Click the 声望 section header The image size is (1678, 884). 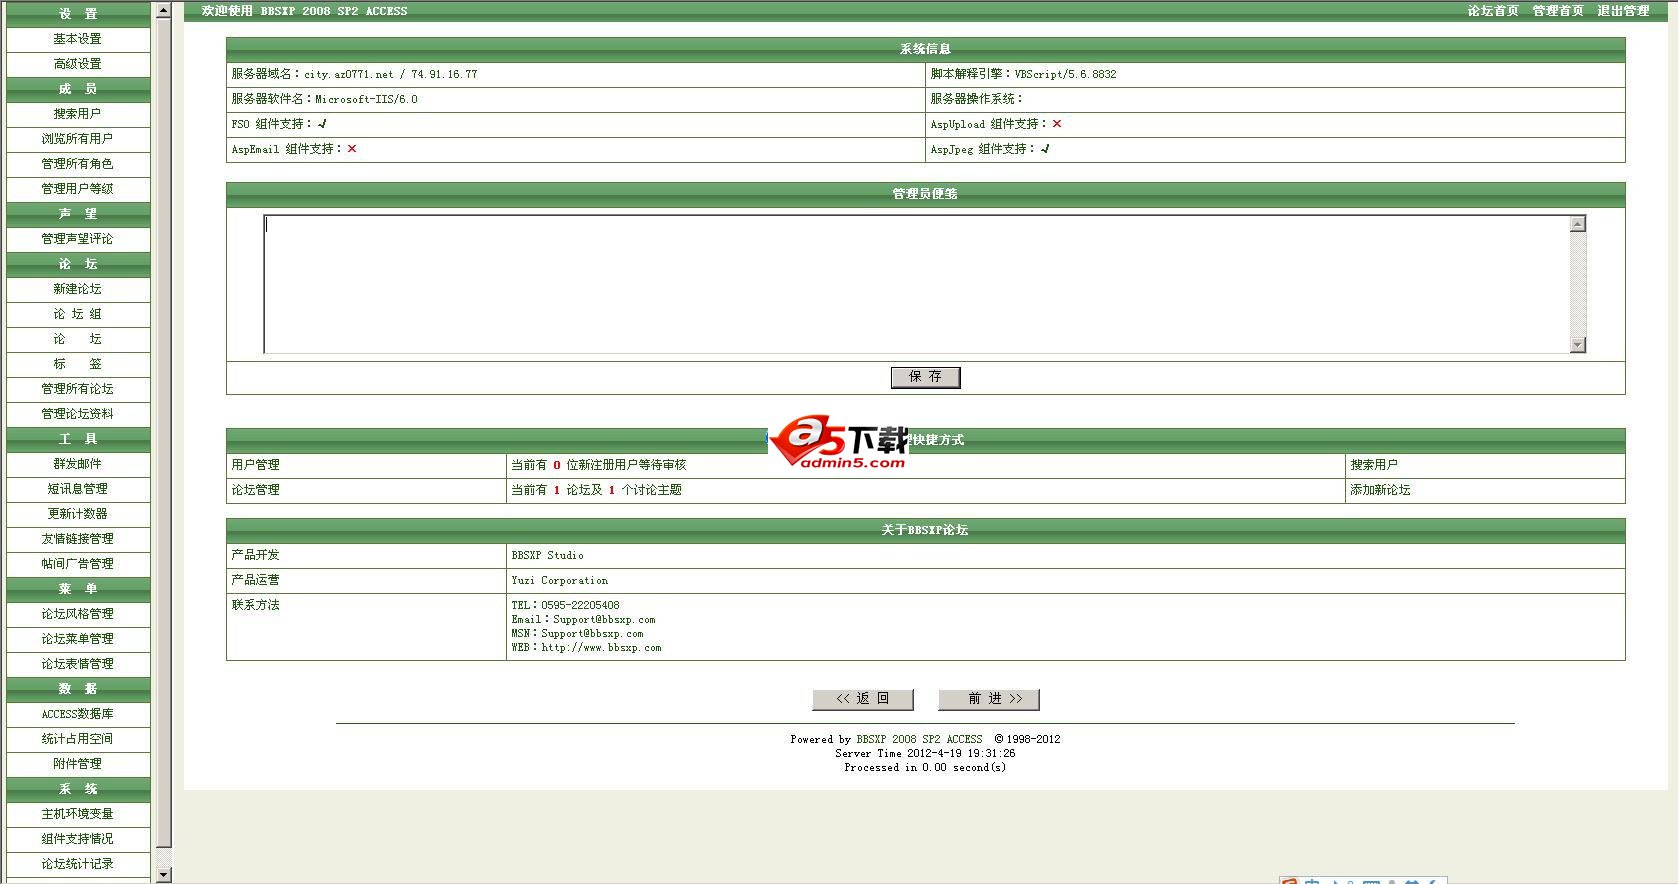[x=77, y=214]
